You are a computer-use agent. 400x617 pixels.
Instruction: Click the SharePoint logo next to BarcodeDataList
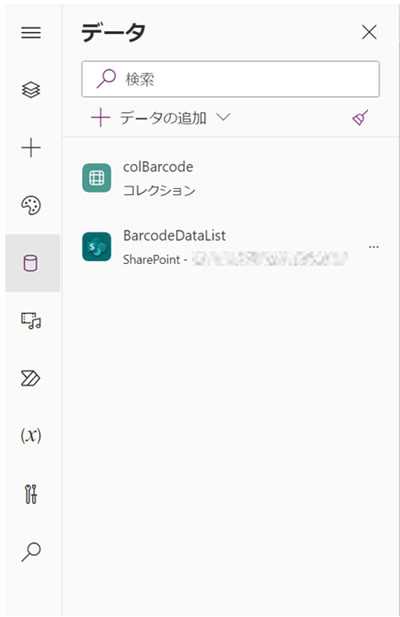coord(97,247)
